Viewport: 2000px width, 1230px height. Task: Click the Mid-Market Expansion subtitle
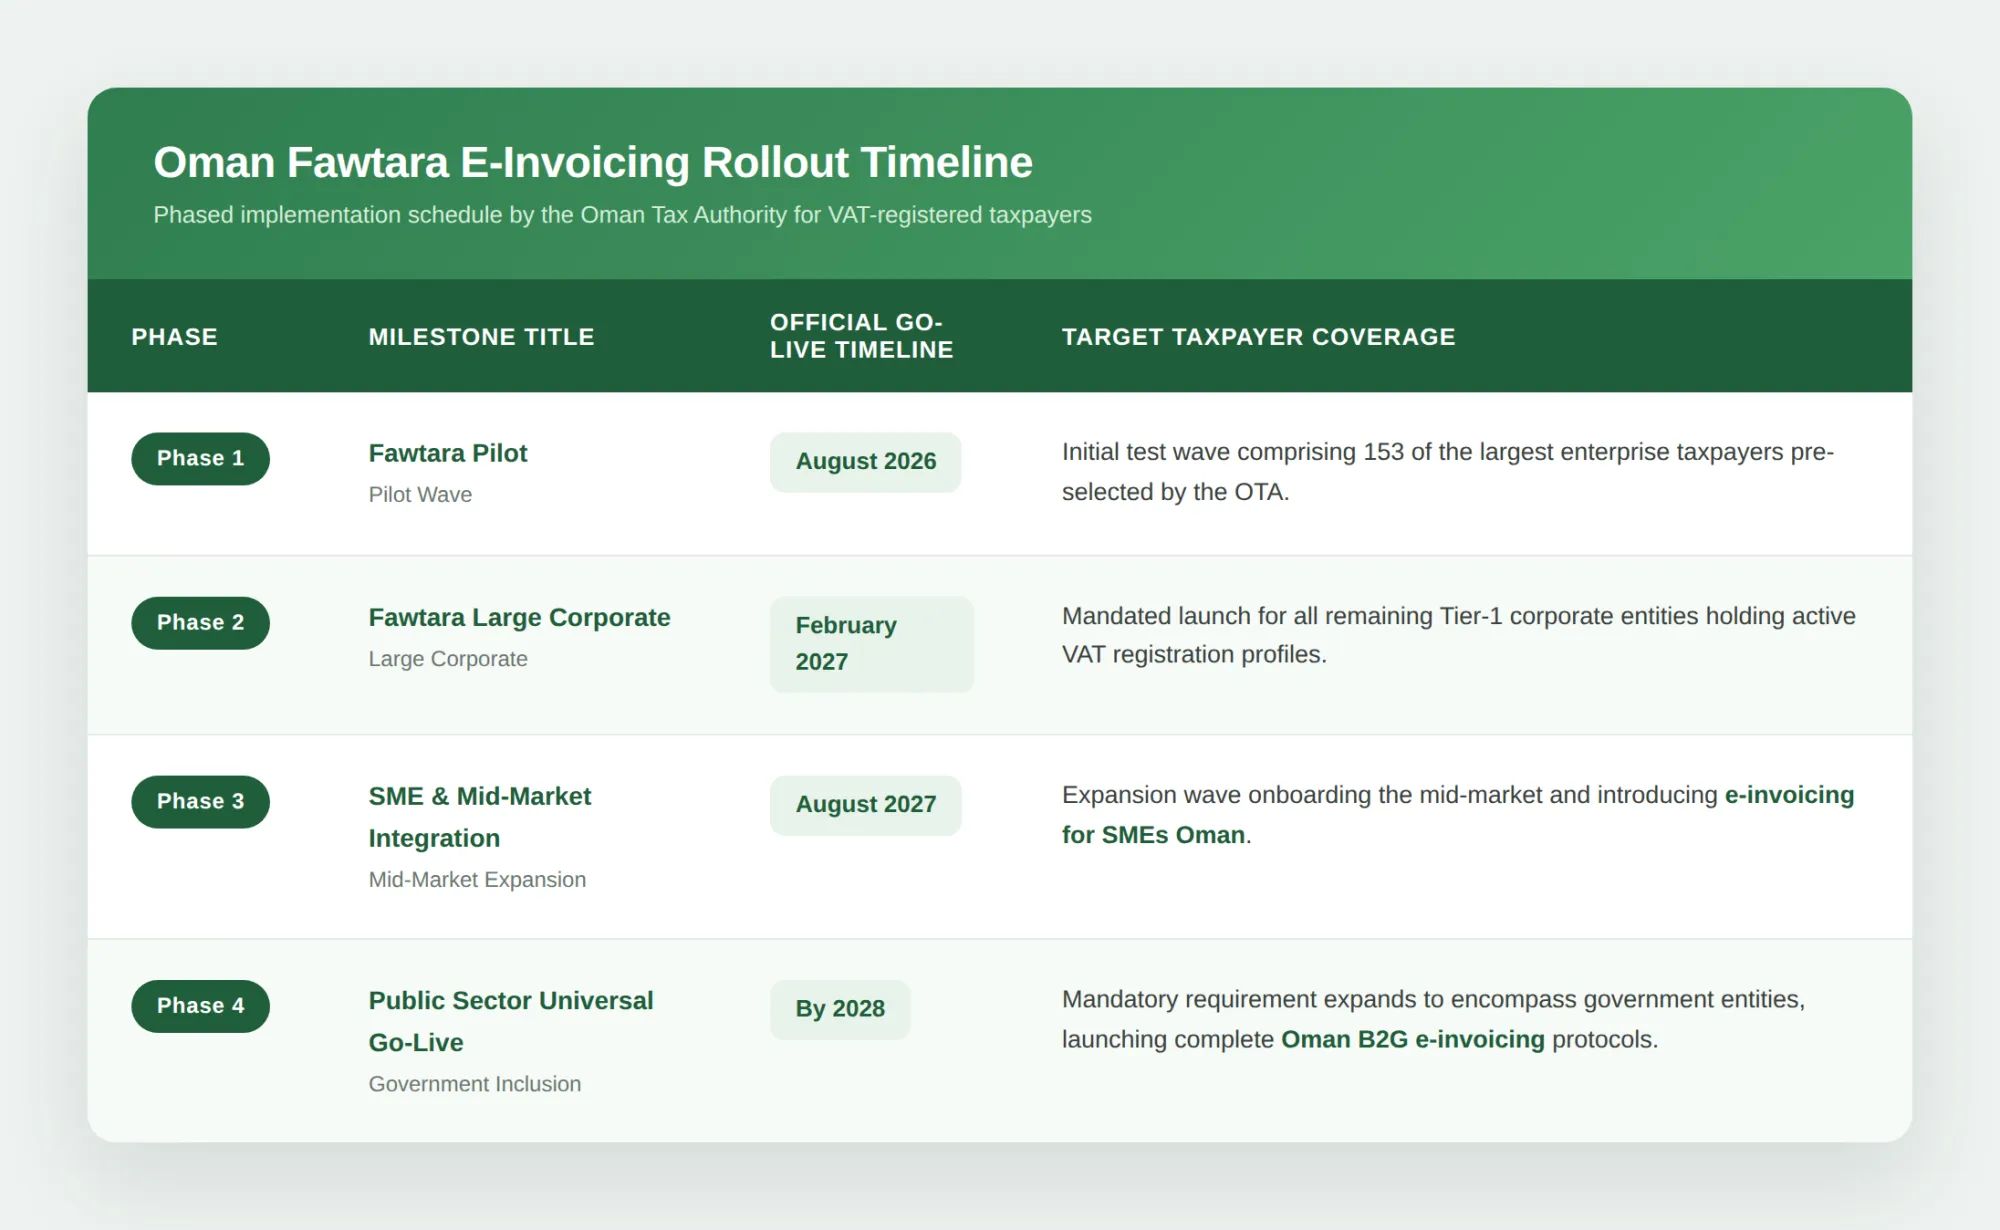(x=477, y=880)
